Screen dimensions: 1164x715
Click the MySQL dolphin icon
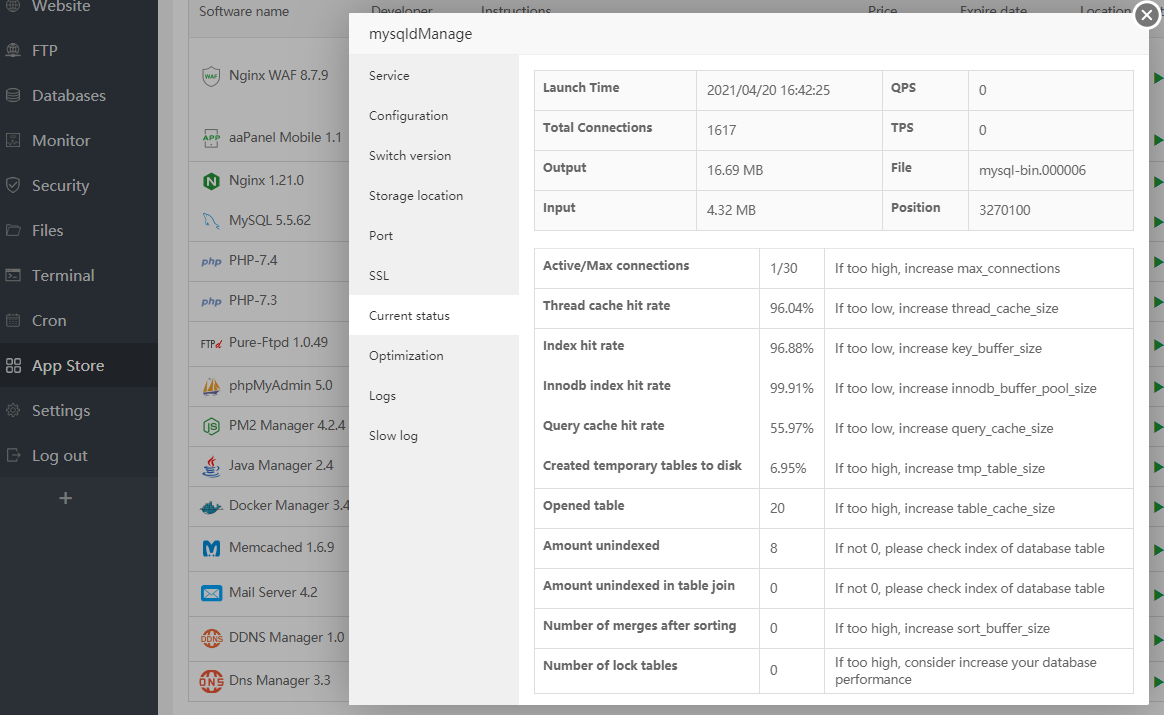[x=211, y=221]
